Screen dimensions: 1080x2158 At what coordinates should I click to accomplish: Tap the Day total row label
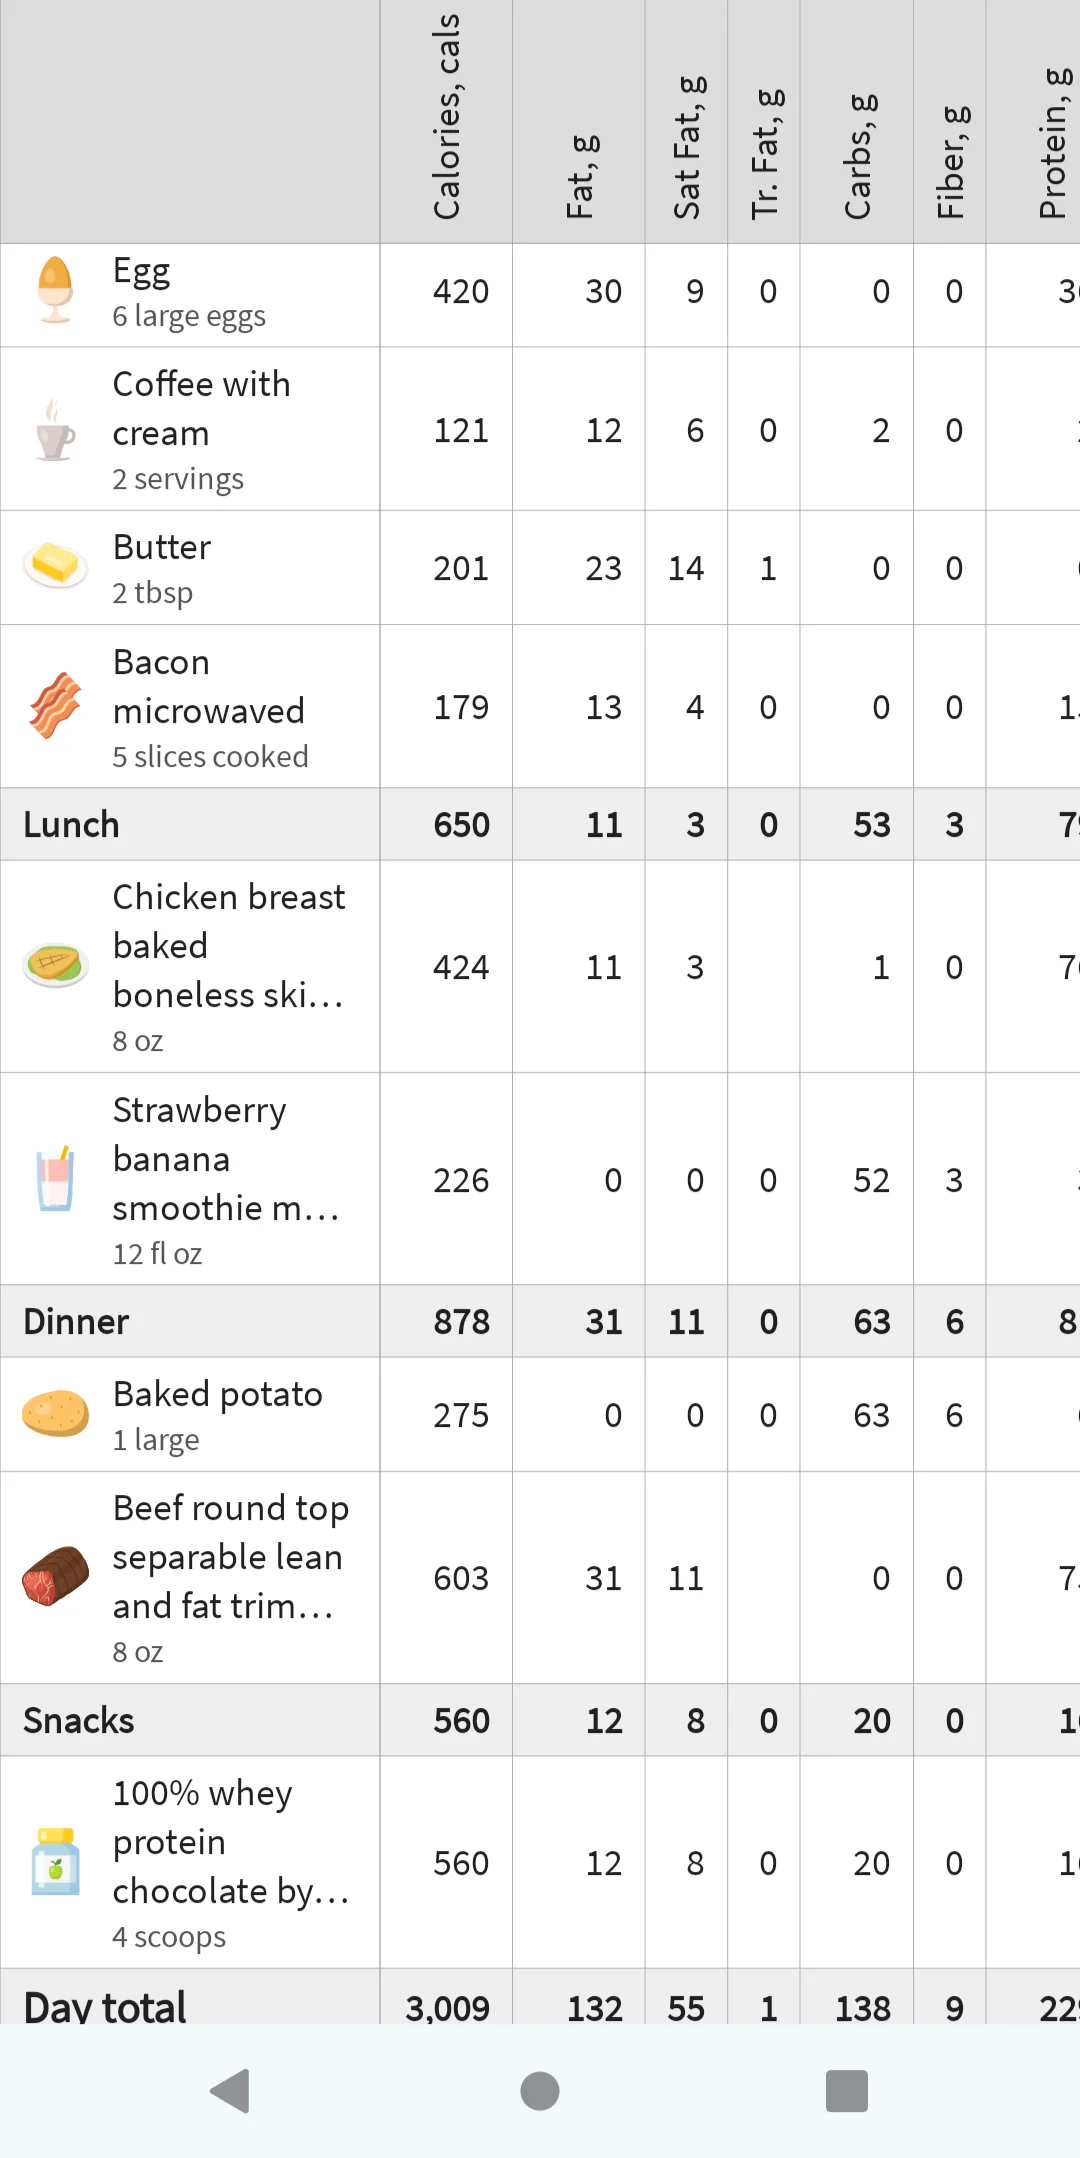coord(105,2005)
